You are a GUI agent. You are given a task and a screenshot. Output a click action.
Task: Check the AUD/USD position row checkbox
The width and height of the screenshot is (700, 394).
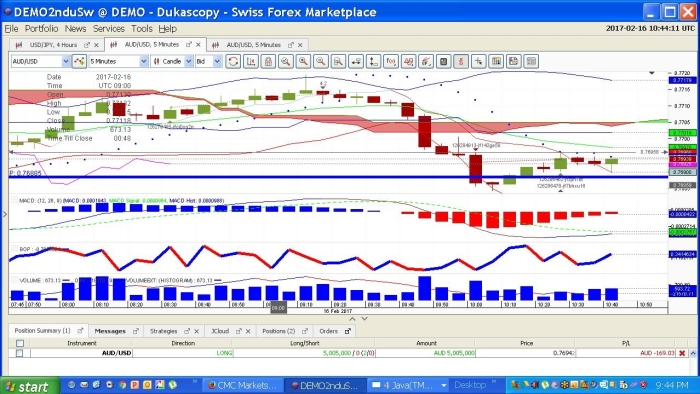click(x=20, y=353)
